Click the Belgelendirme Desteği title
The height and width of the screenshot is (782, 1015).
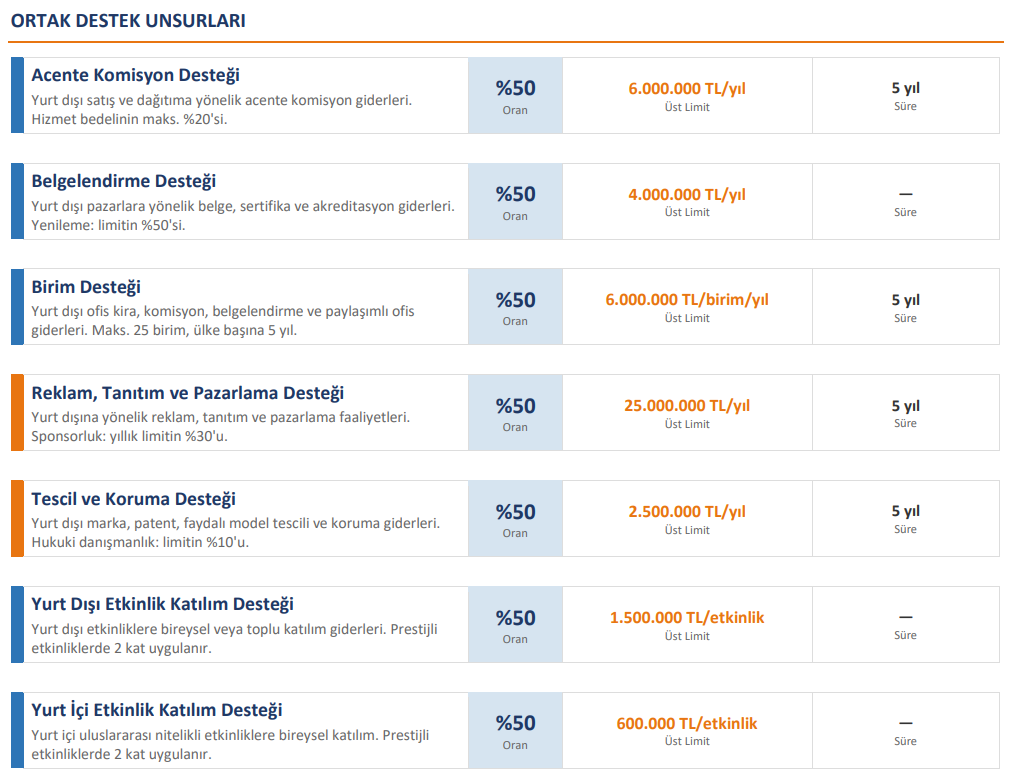click(x=123, y=181)
